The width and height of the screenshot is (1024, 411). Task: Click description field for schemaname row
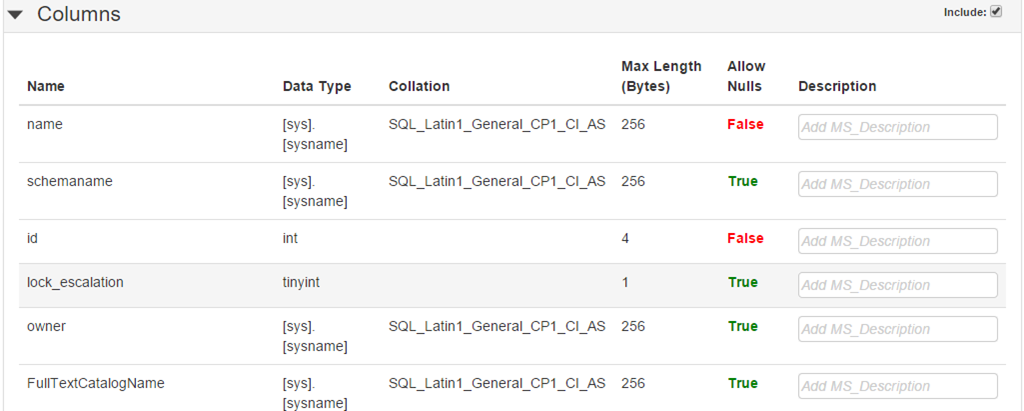click(x=897, y=184)
